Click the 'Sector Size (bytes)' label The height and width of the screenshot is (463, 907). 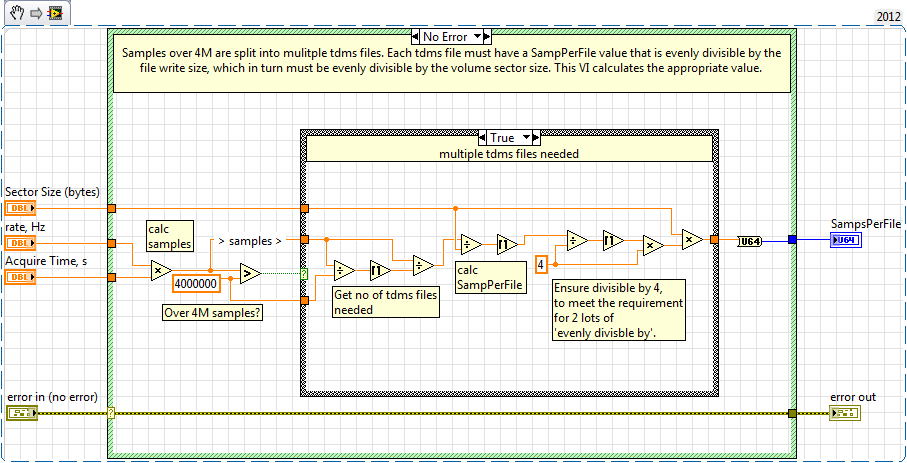point(52,192)
